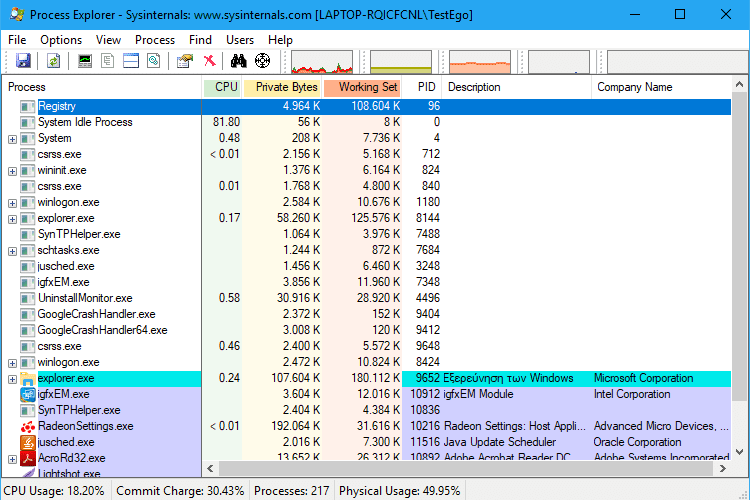Click the Java icon of jusched.exe PID 11516
Screen dimensions: 750x500
[28, 442]
